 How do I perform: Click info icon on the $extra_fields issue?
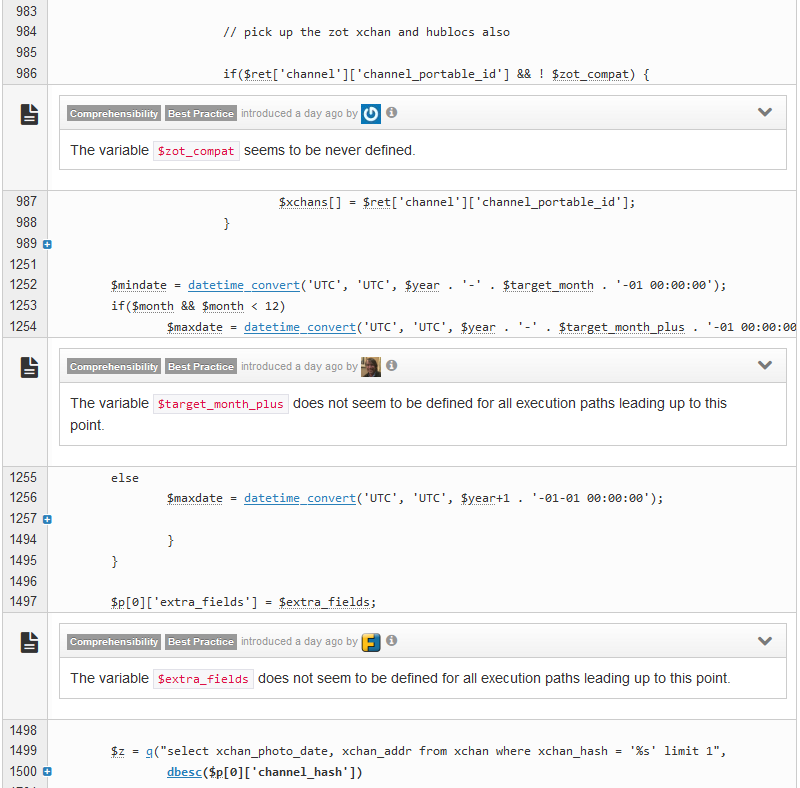pos(392,641)
